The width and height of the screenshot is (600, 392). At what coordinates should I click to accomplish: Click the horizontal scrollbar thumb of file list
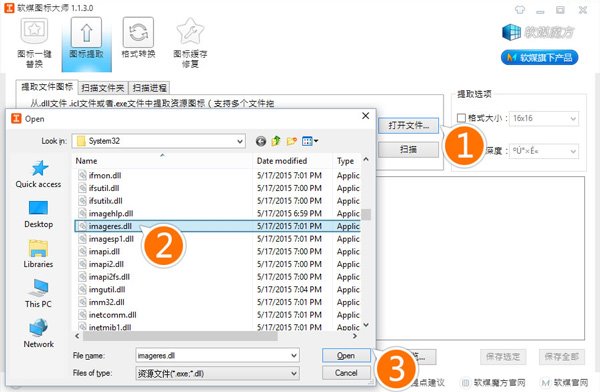pos(180,336)
